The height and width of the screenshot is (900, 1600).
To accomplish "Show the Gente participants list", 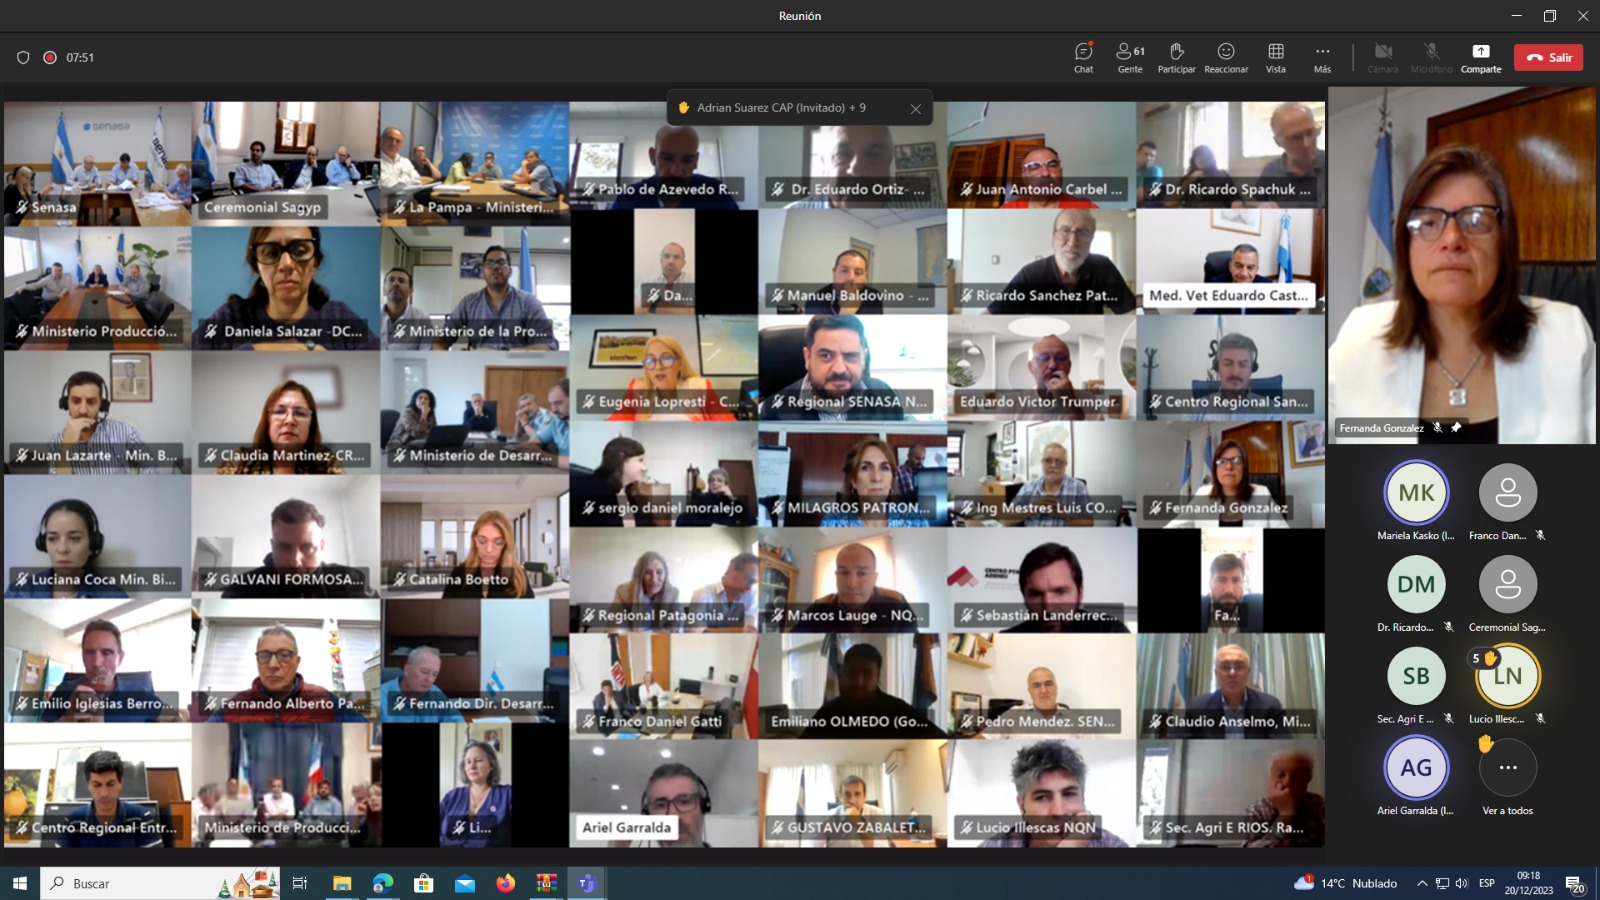I will point(1130,57).
